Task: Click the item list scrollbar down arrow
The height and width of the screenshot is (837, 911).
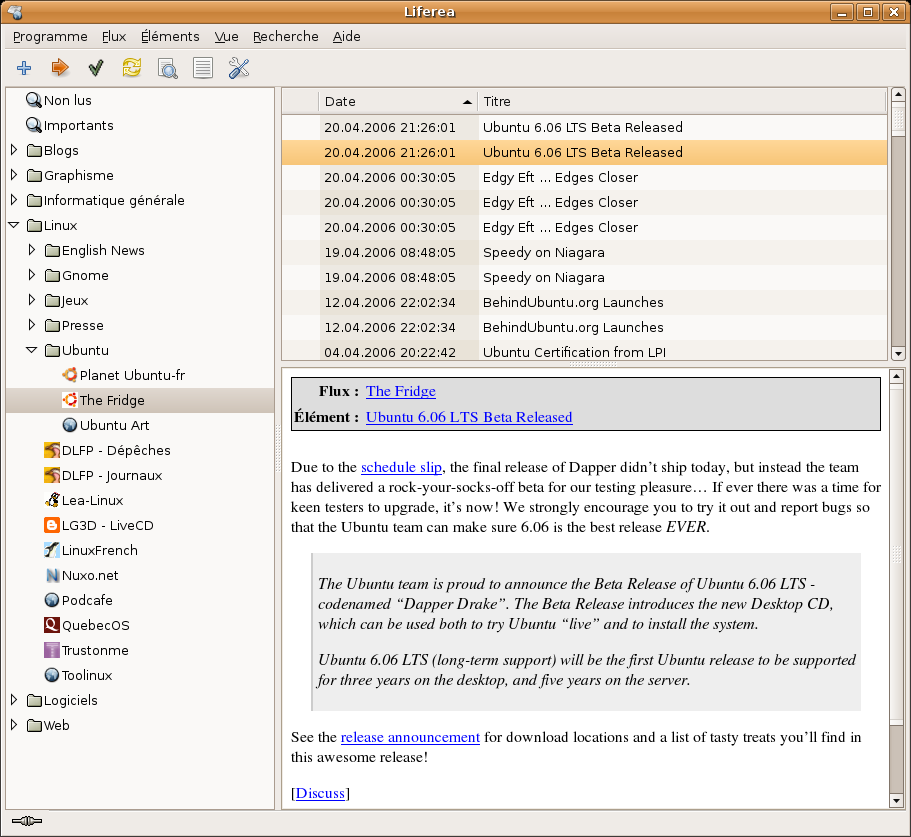Action: (x=897, y=353)
